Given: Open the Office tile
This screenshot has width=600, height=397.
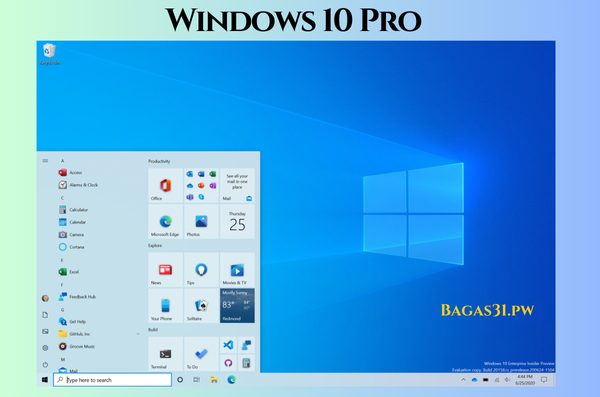Looking at the screenshot, I should pyautogui.click(x=165, y=186).
